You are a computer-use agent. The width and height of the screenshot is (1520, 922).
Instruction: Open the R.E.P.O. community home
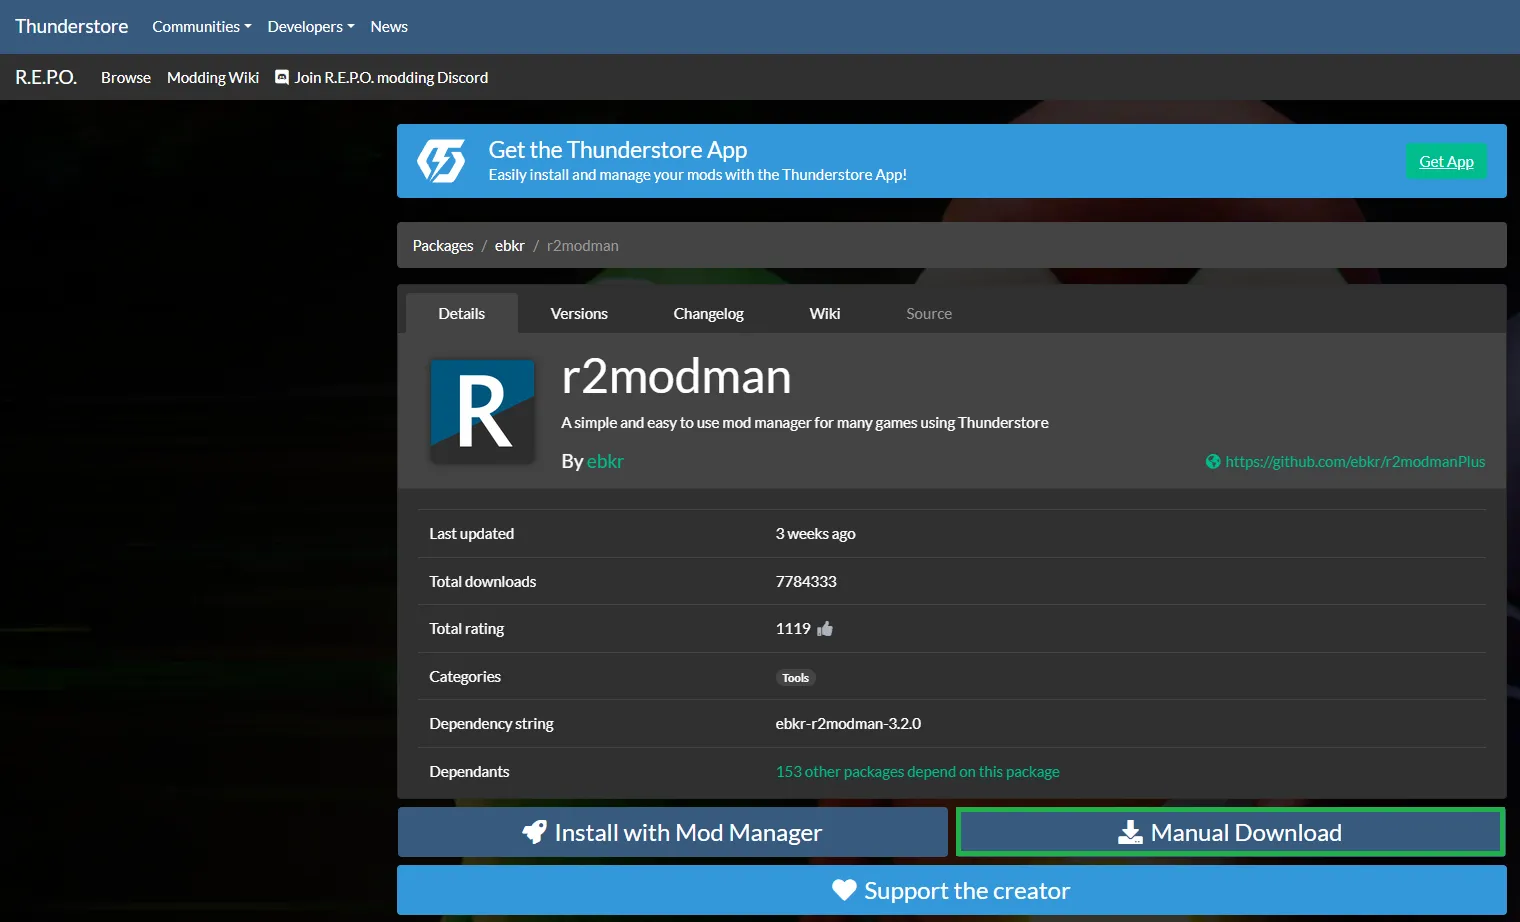coord(46,77)
